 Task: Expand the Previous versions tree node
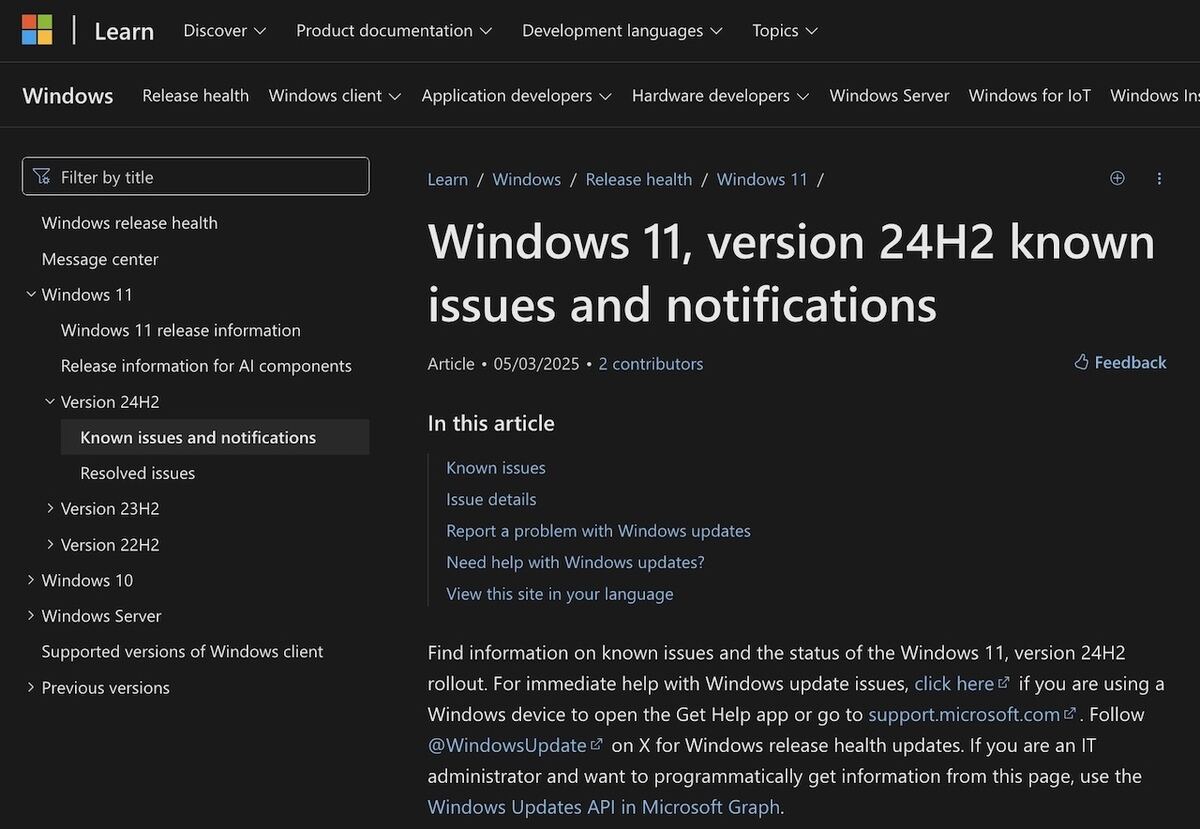[x=31, y=687]
